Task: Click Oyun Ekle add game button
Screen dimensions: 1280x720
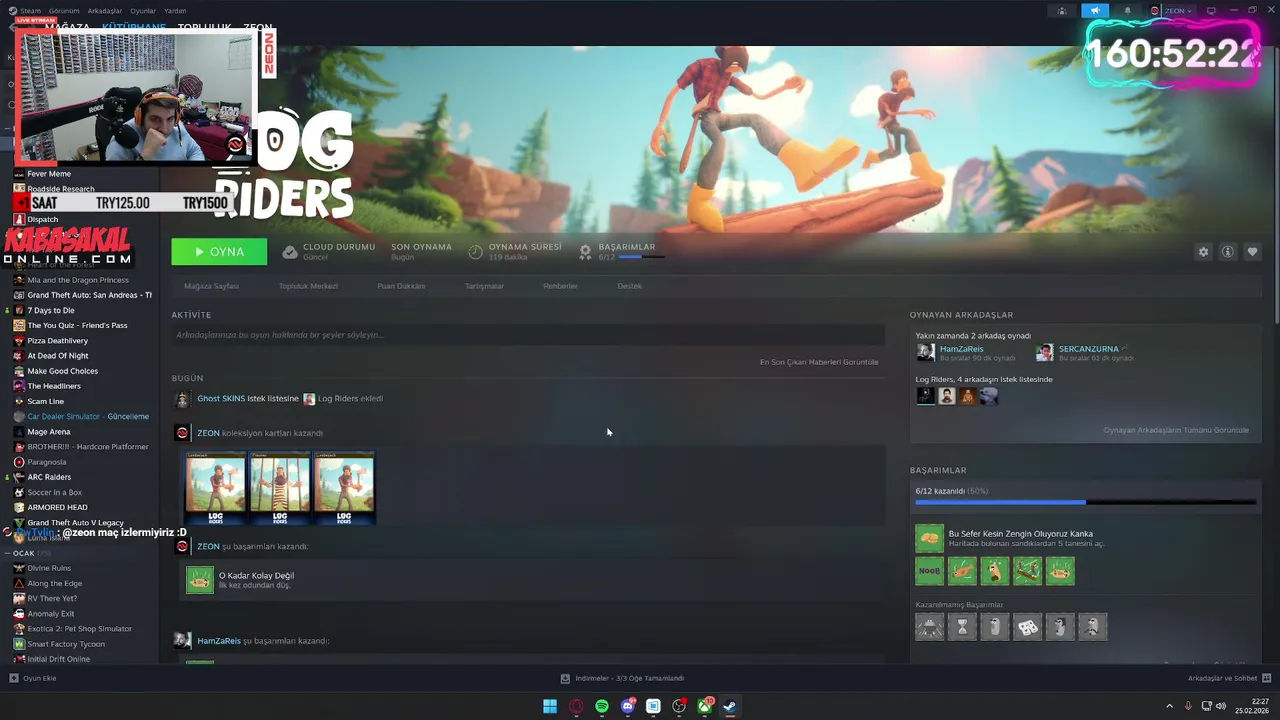Action: 33,678
